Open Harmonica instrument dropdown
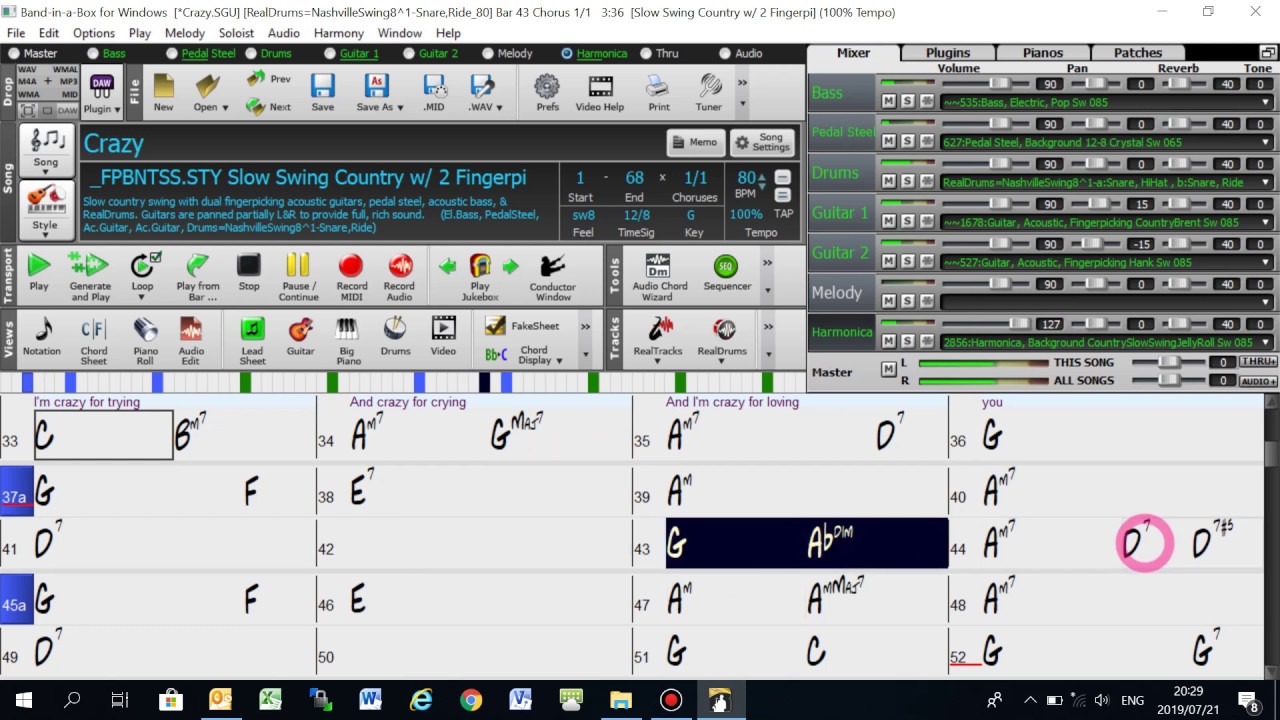The image size is (1280, 720). pos(1265,342)
